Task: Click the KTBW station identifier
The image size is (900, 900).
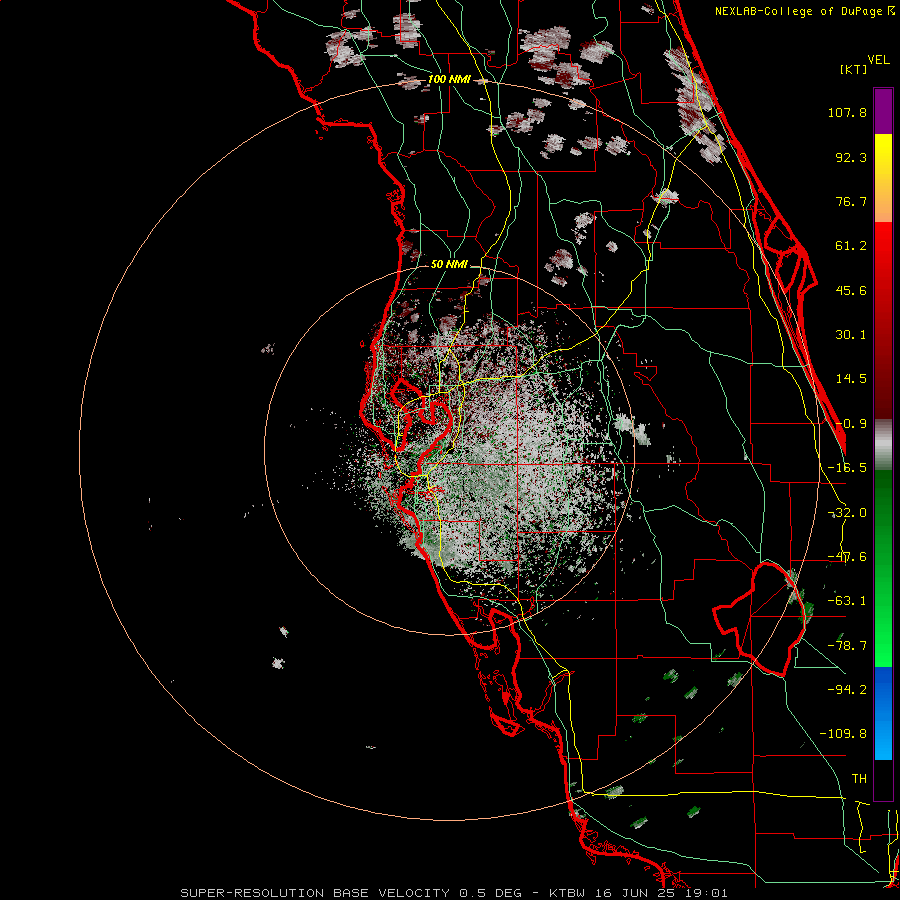Action: 568,893
